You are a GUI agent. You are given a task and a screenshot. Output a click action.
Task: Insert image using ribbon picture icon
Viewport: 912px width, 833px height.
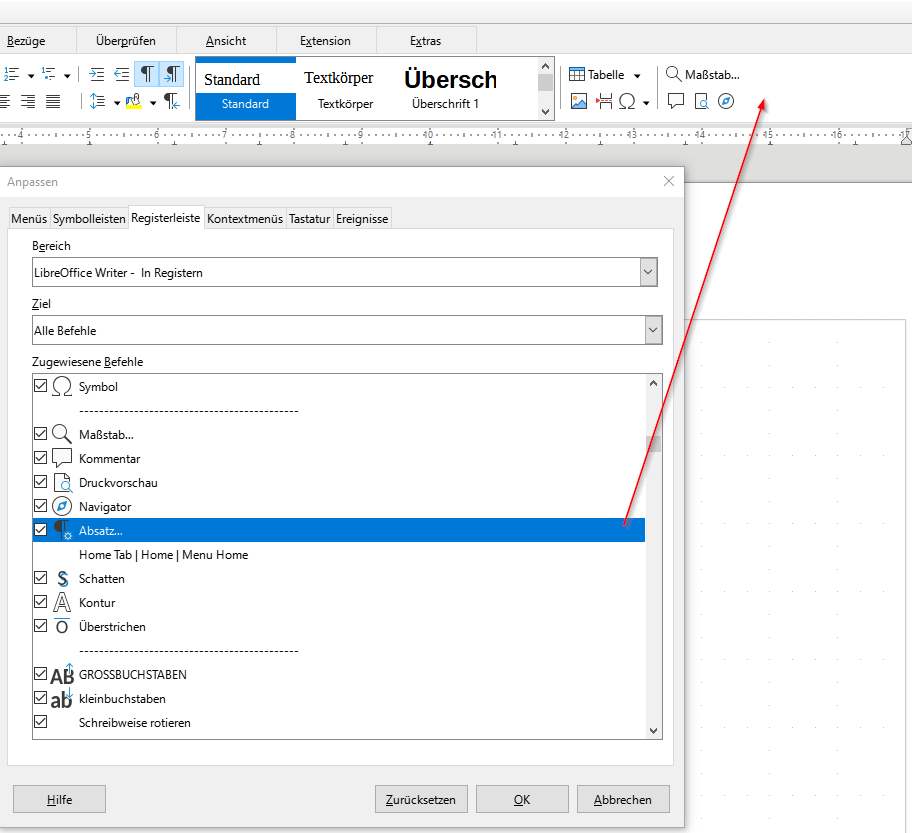pos(579,102)
